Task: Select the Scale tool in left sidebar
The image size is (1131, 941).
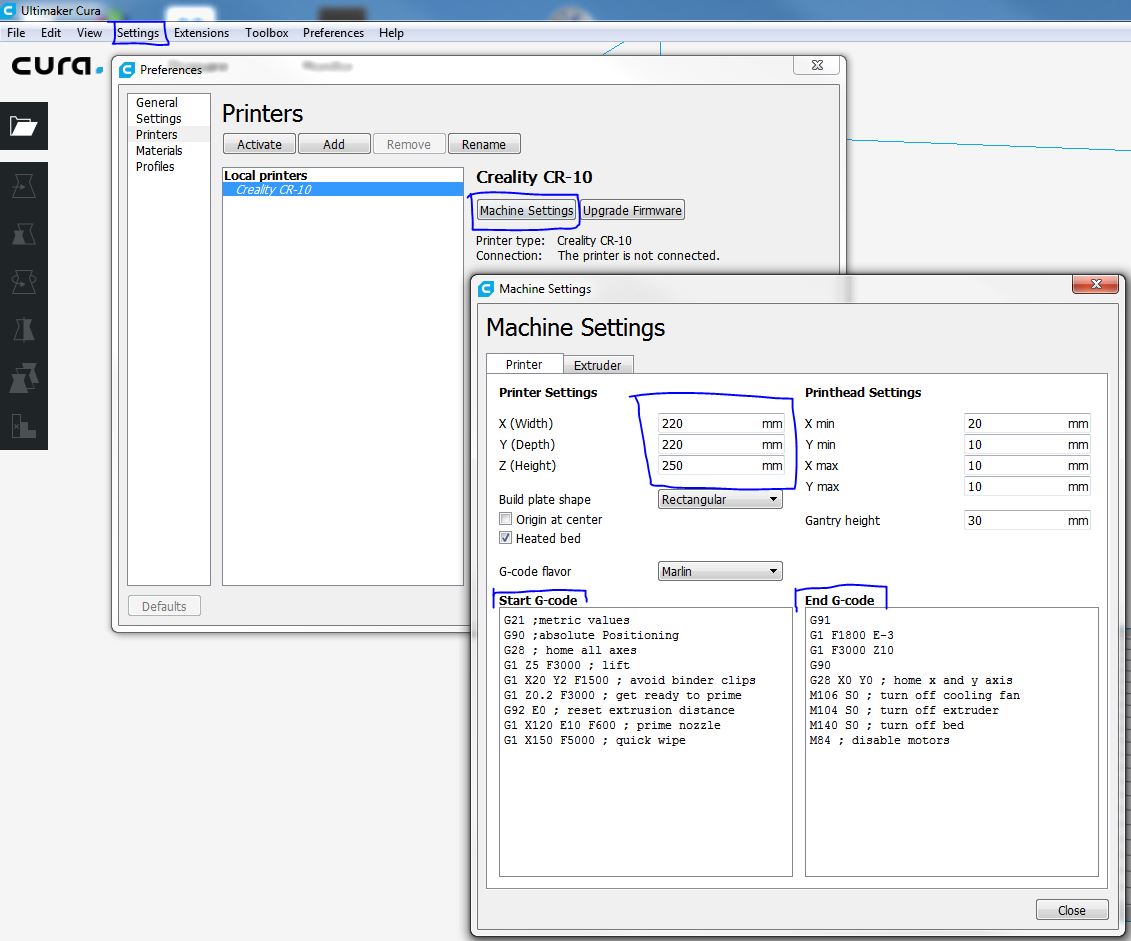Action: [23, 234]
